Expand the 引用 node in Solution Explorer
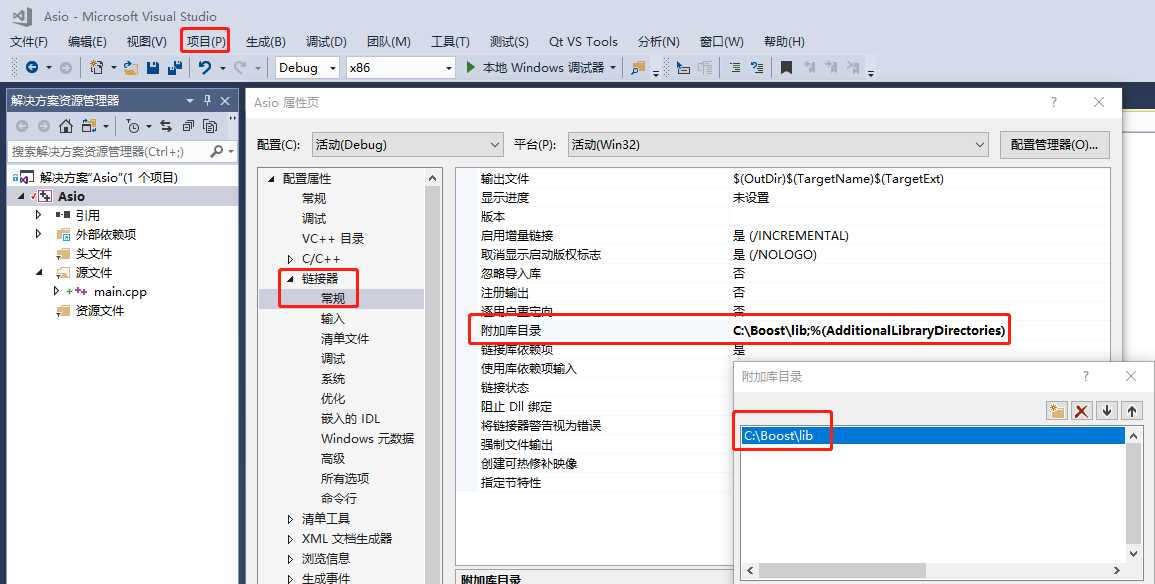1155x584 pixels. [x=38, y=215]
